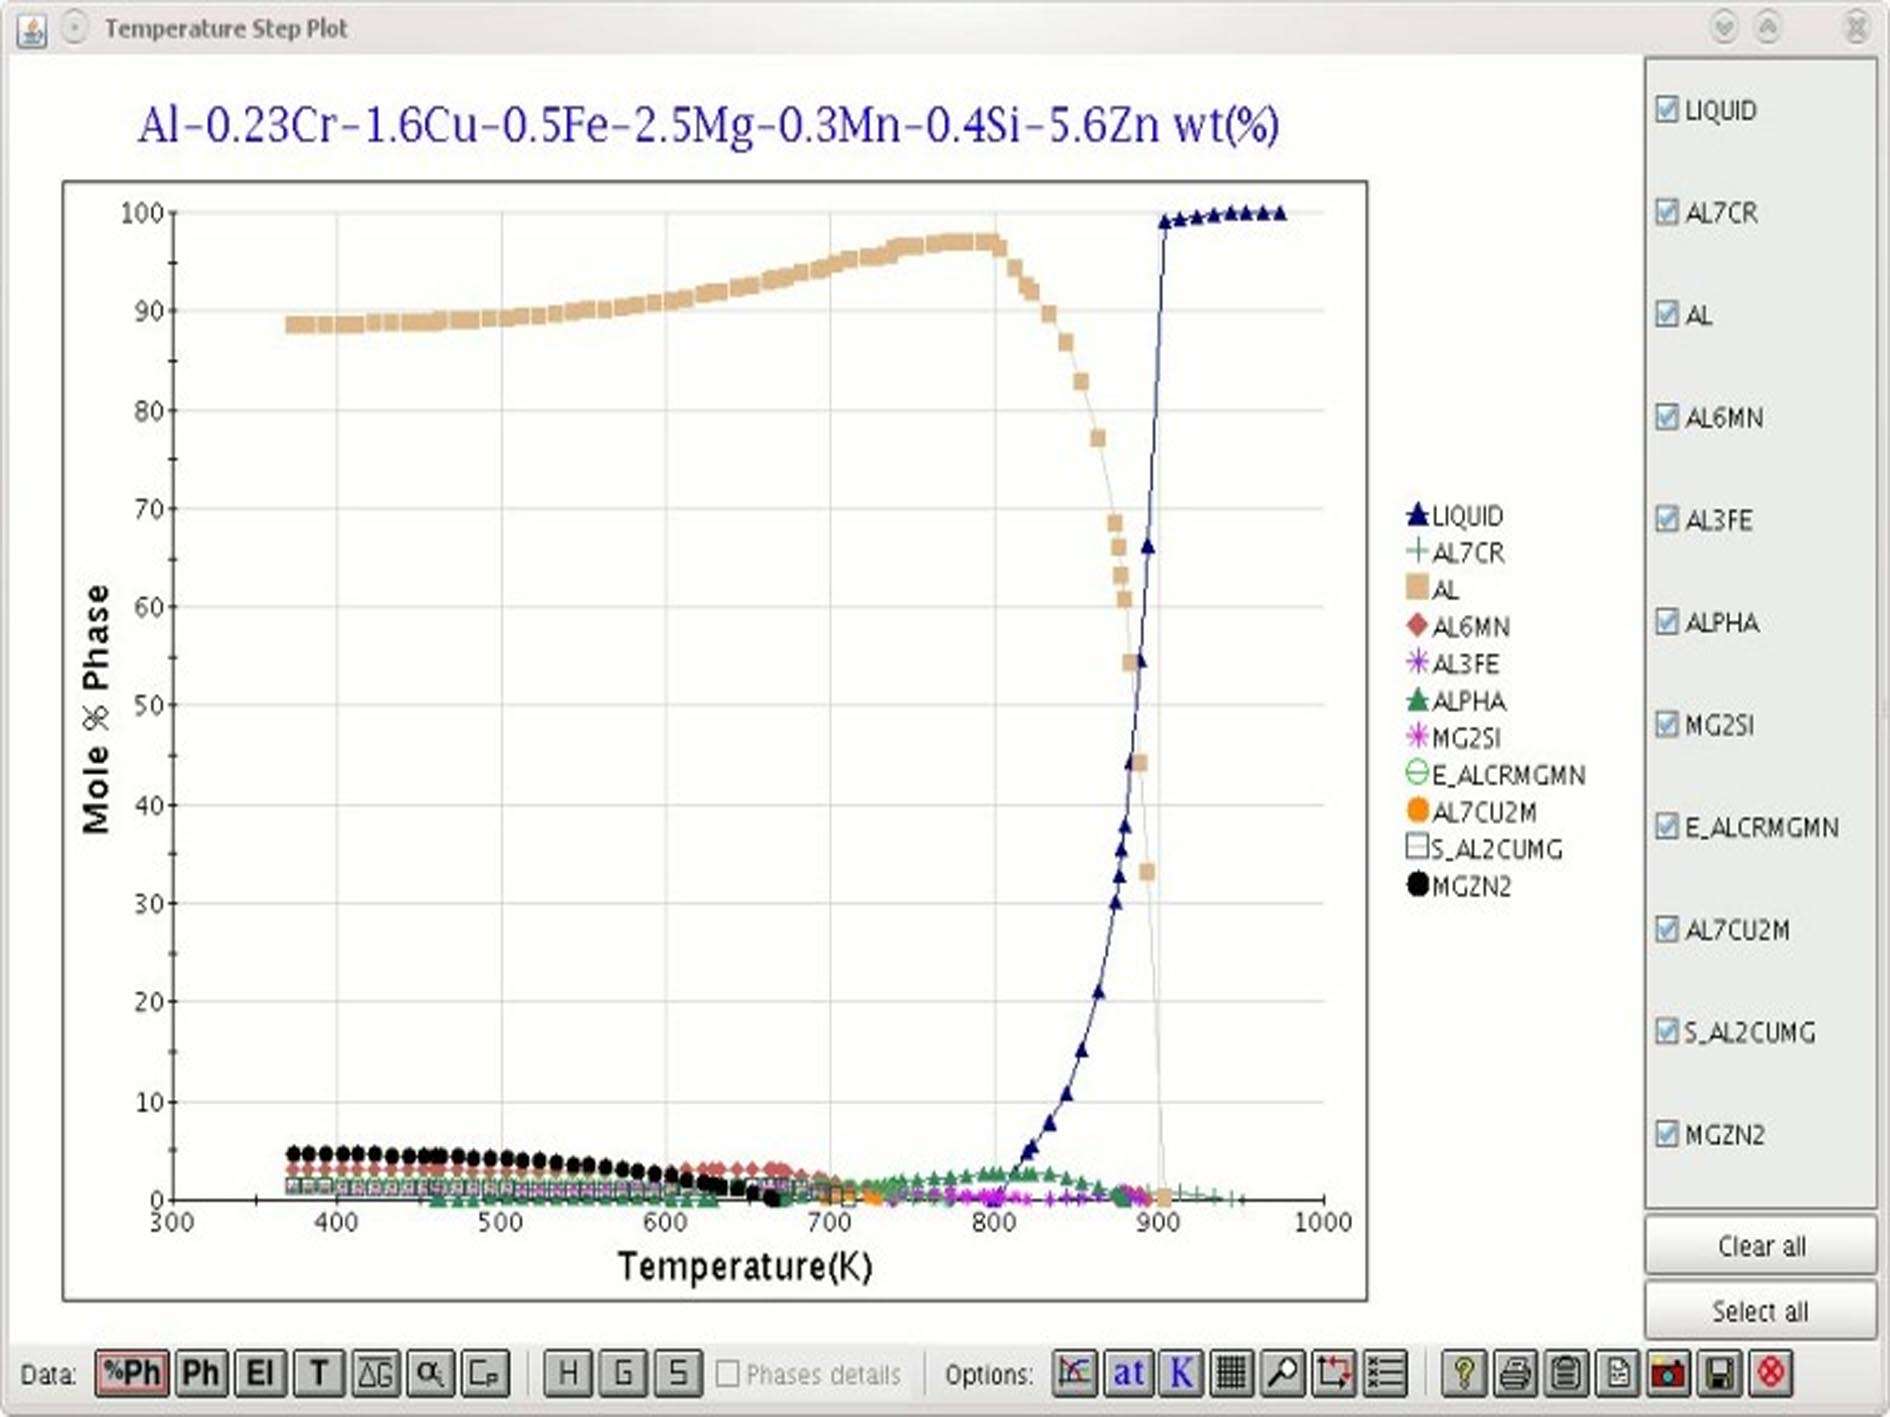Click the clipboard copy icon
The width and height of the screenshot is (1890, 1417).
1565,1373
